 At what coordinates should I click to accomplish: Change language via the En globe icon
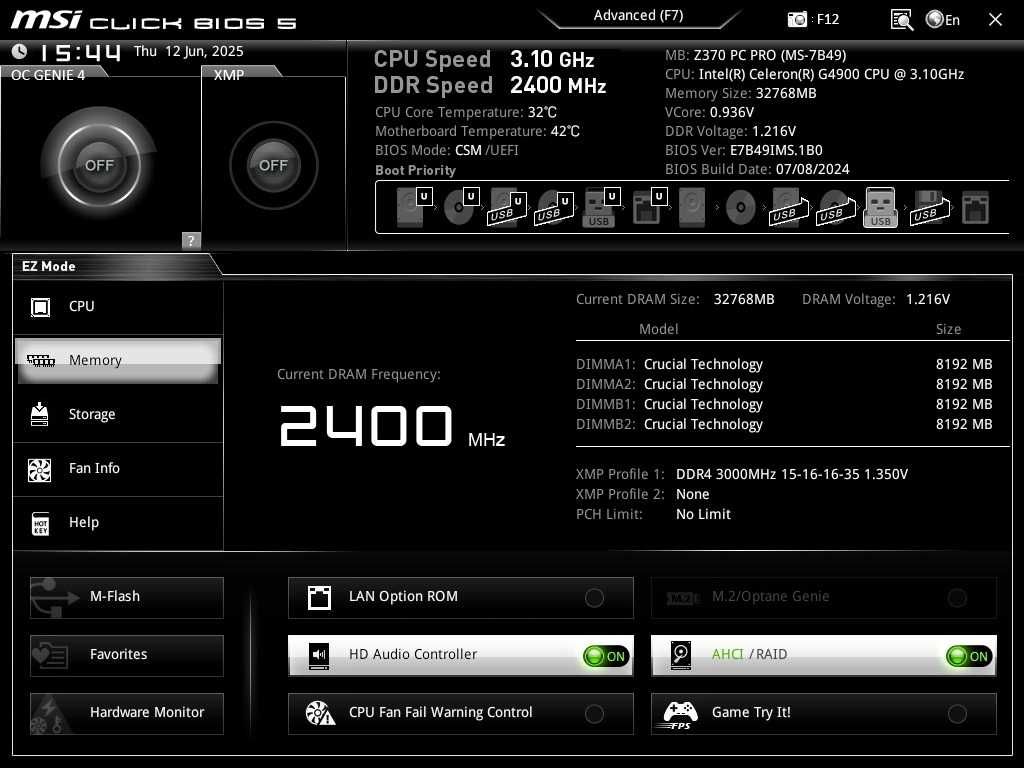point(942,20)
